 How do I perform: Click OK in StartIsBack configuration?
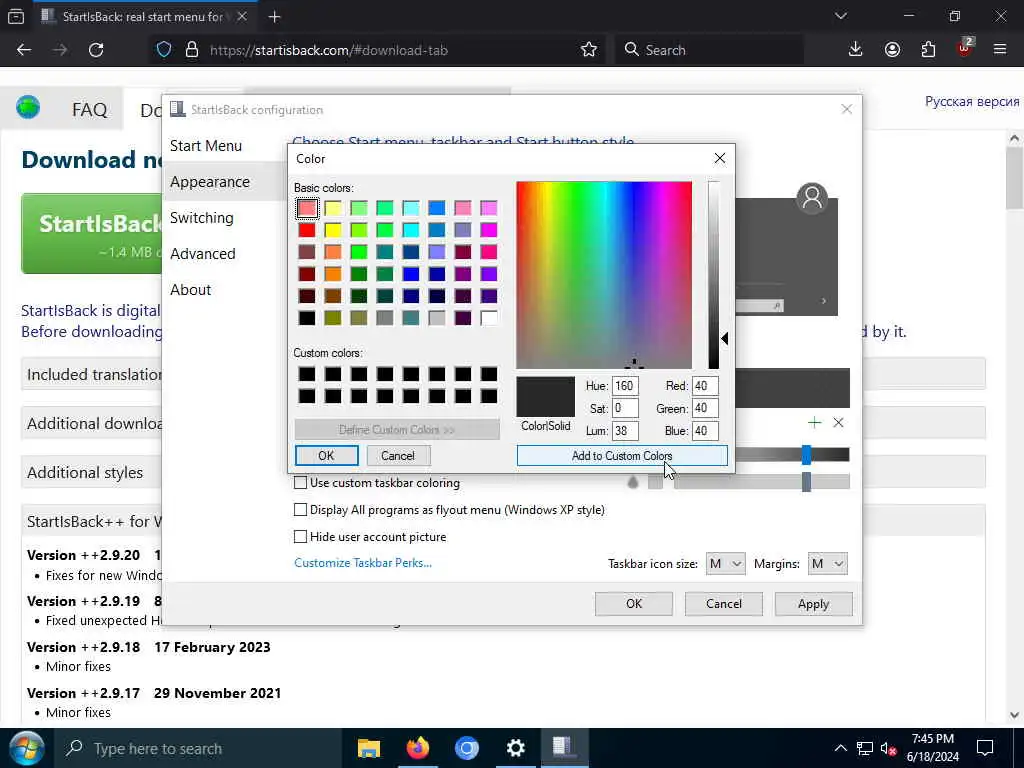[x=633, y=604]
